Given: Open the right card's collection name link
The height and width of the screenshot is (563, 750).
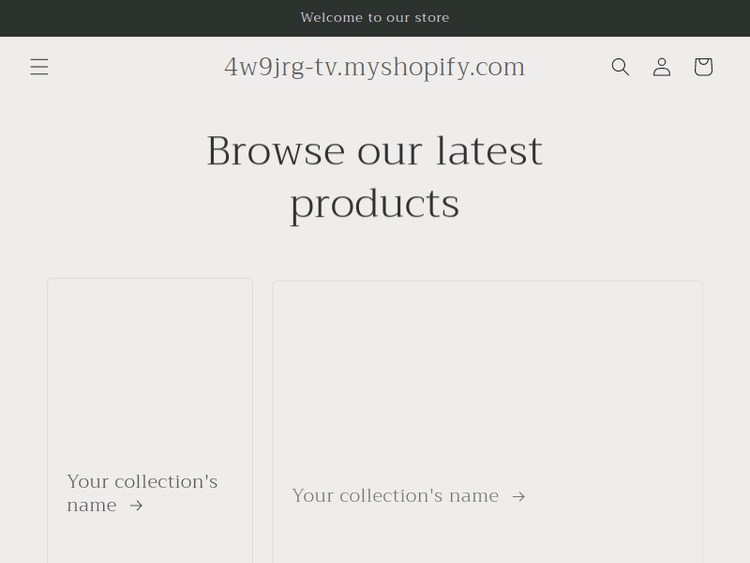Looking at the screenshot, I should (x=395, y=496).
